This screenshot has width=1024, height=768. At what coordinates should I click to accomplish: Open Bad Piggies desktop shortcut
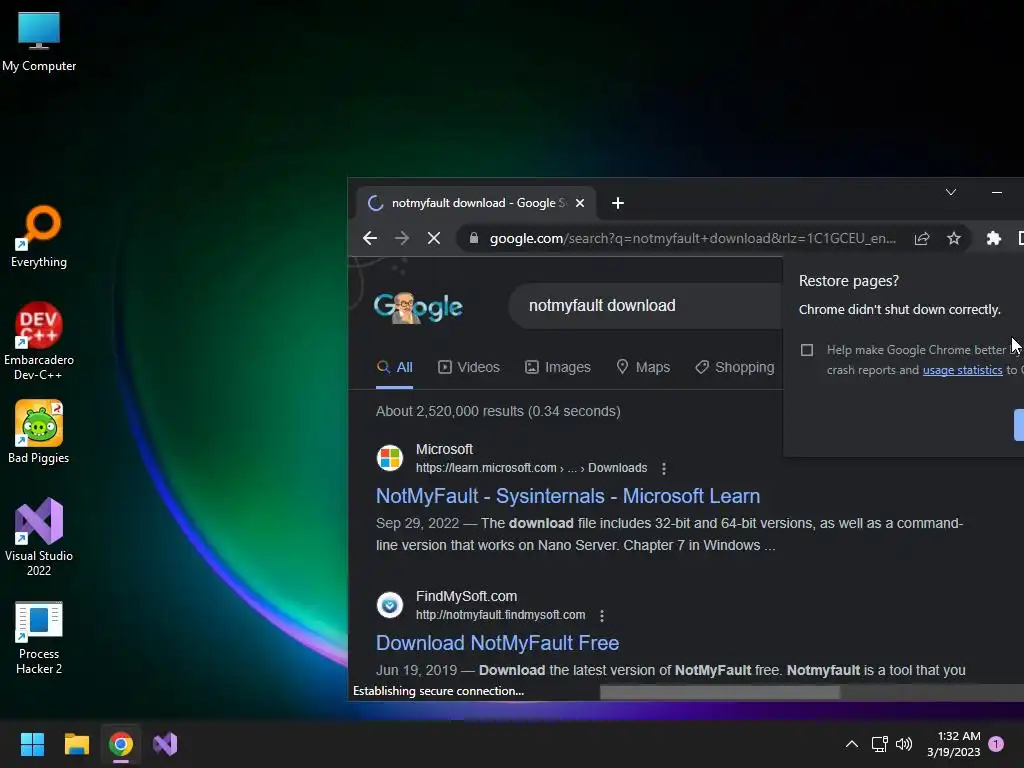[39, 432]
